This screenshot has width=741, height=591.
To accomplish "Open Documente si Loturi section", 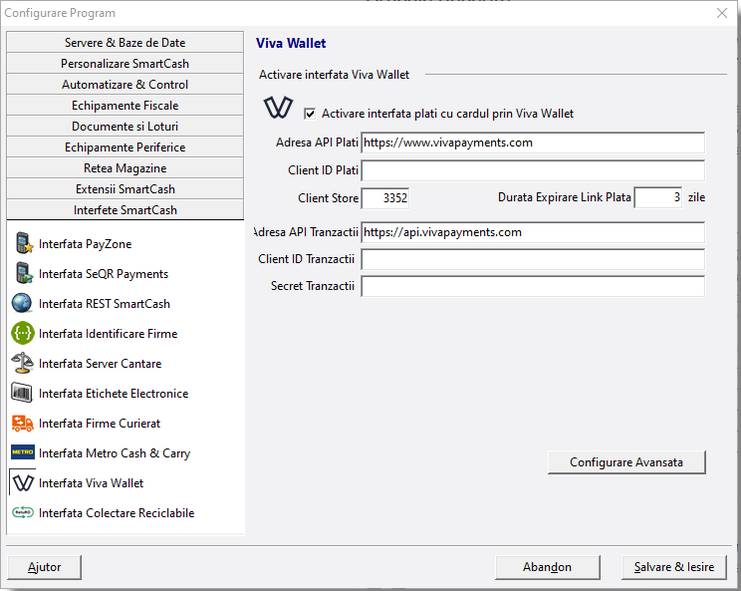I will 125,126.
